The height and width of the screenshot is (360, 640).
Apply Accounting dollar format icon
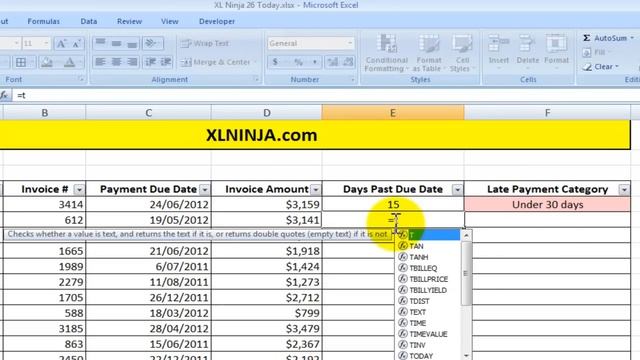pyautogui.click(x=275, y=62)
